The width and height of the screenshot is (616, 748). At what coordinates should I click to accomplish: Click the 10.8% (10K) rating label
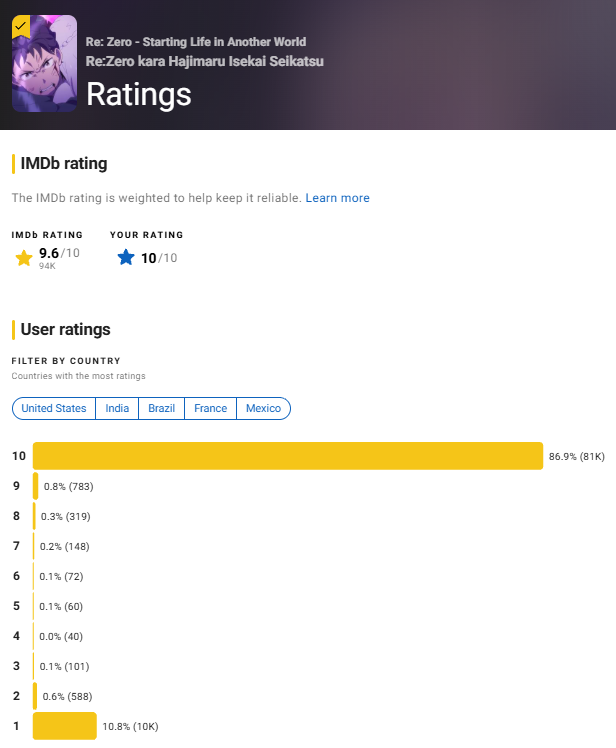(130, 727)
